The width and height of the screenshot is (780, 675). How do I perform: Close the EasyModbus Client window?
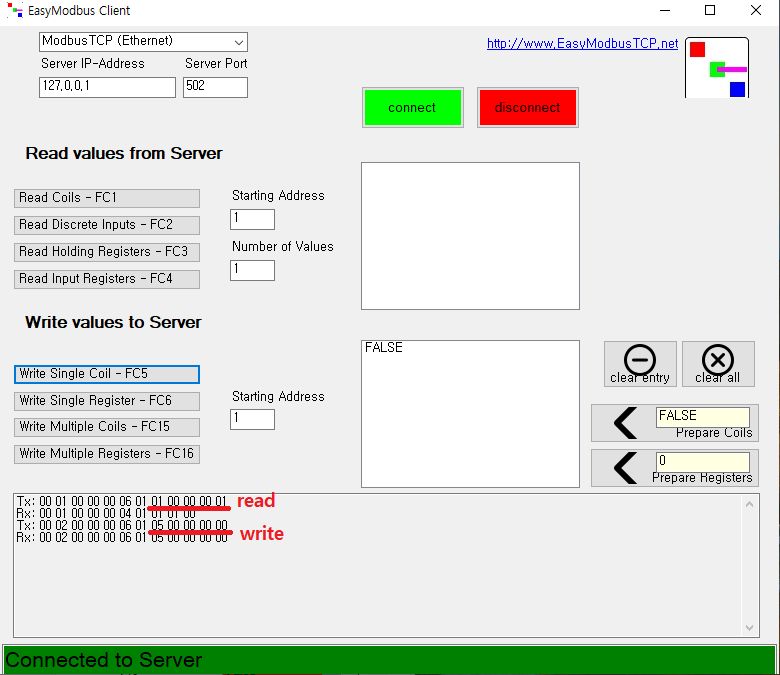coord(756,10)
